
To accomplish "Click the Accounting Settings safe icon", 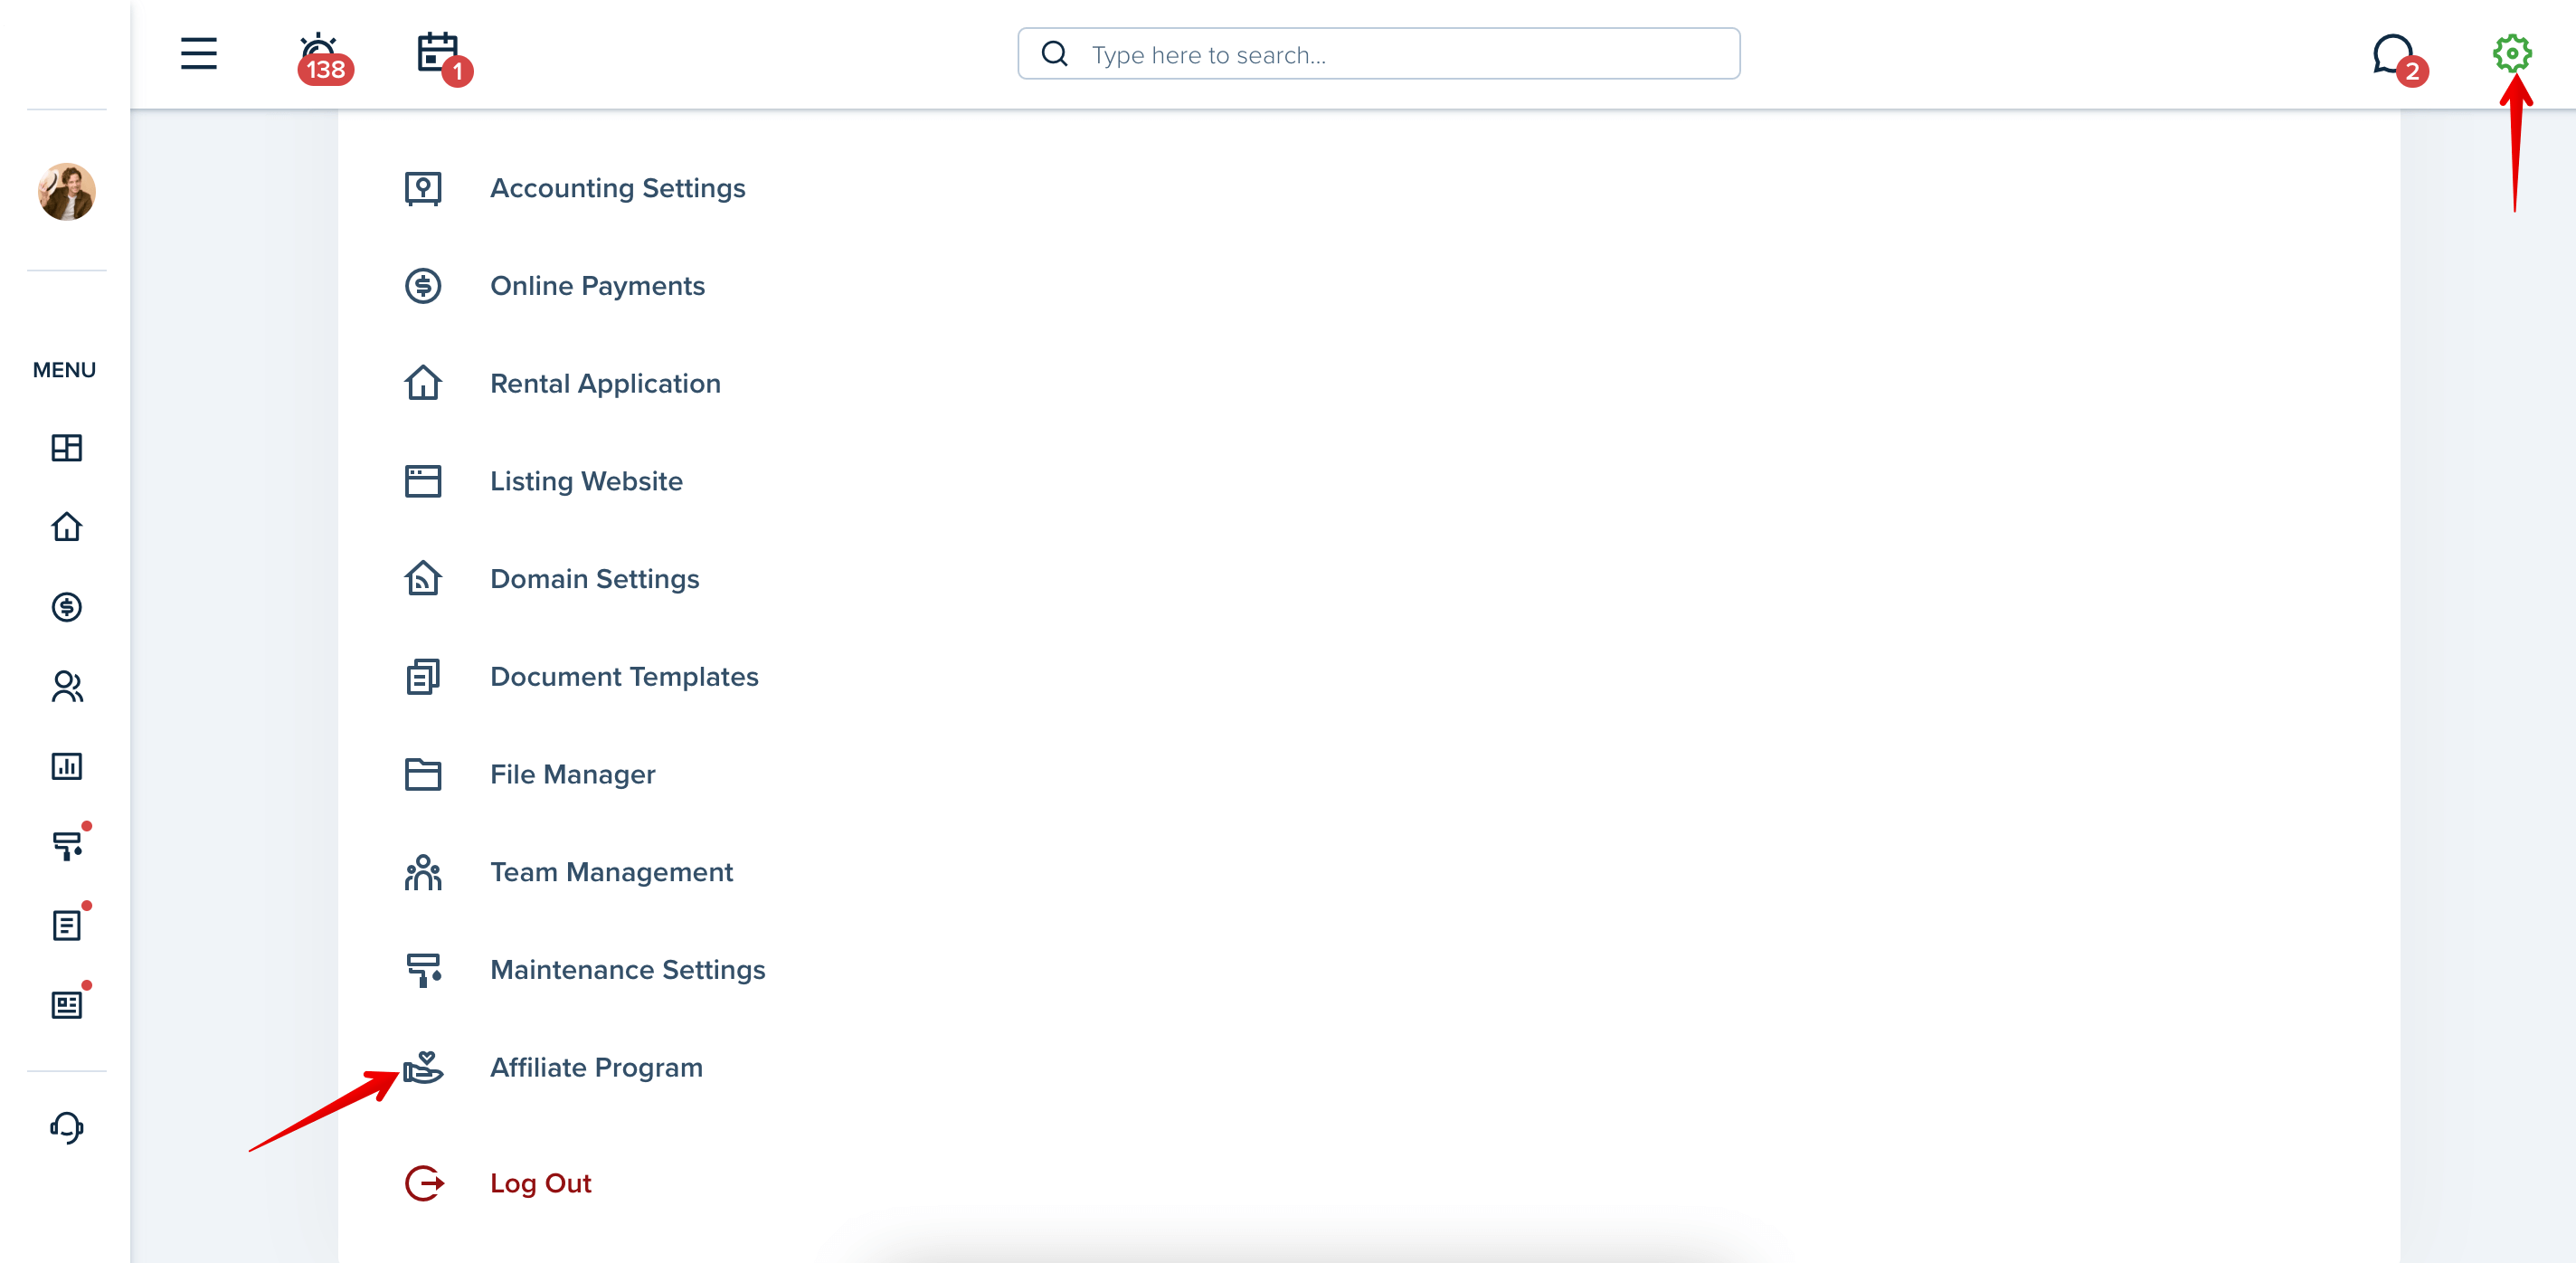I will coord(423,188).
